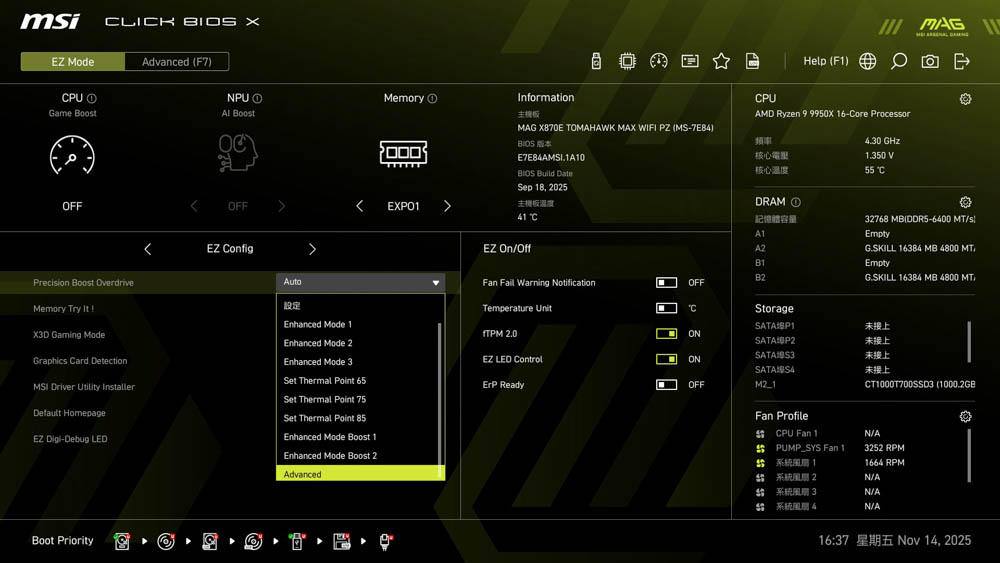1000x563 pixels.
Task: Take a screenshot with camera icon
Action: pos(930,61)
